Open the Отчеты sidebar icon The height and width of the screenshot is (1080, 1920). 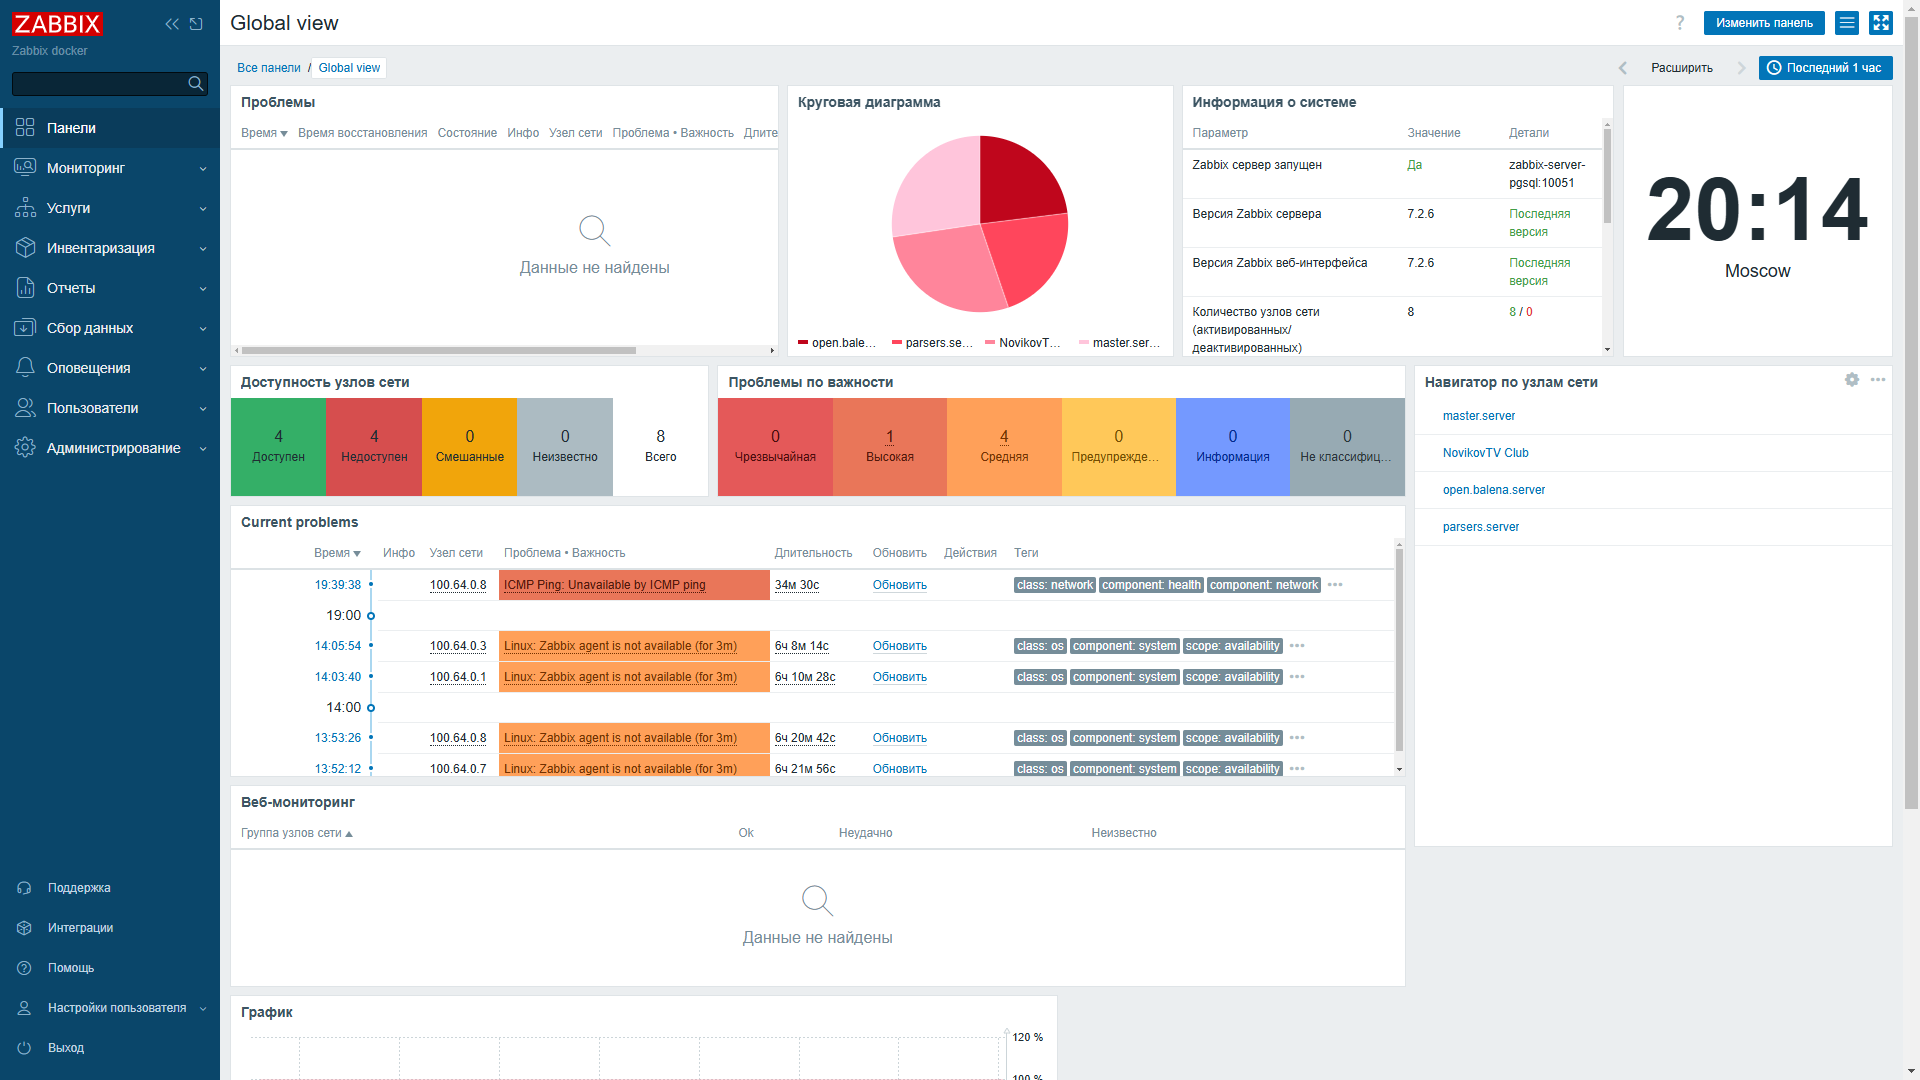[x=25, y=288]
